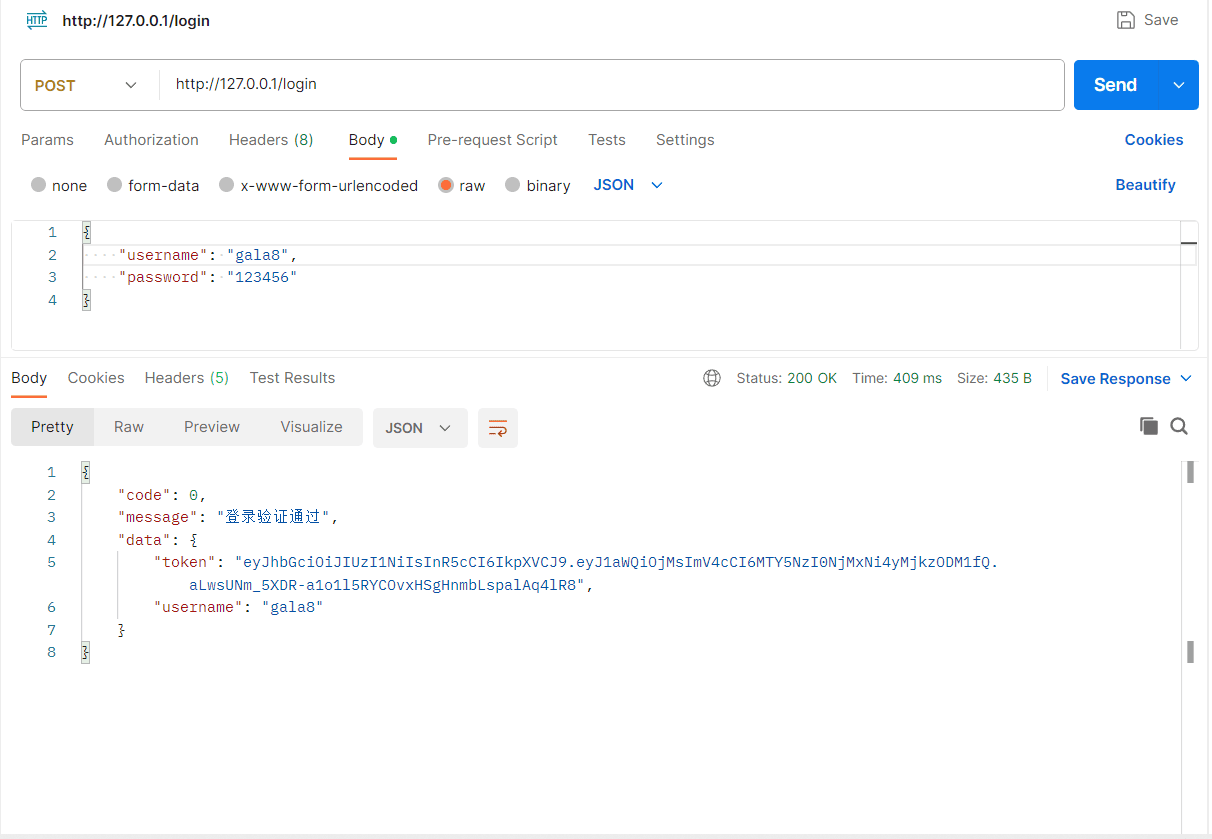Viewport: 1212px width, 839px height.
Task: Select x-www-form-urlencoded body option
Action: coord(227,185)
